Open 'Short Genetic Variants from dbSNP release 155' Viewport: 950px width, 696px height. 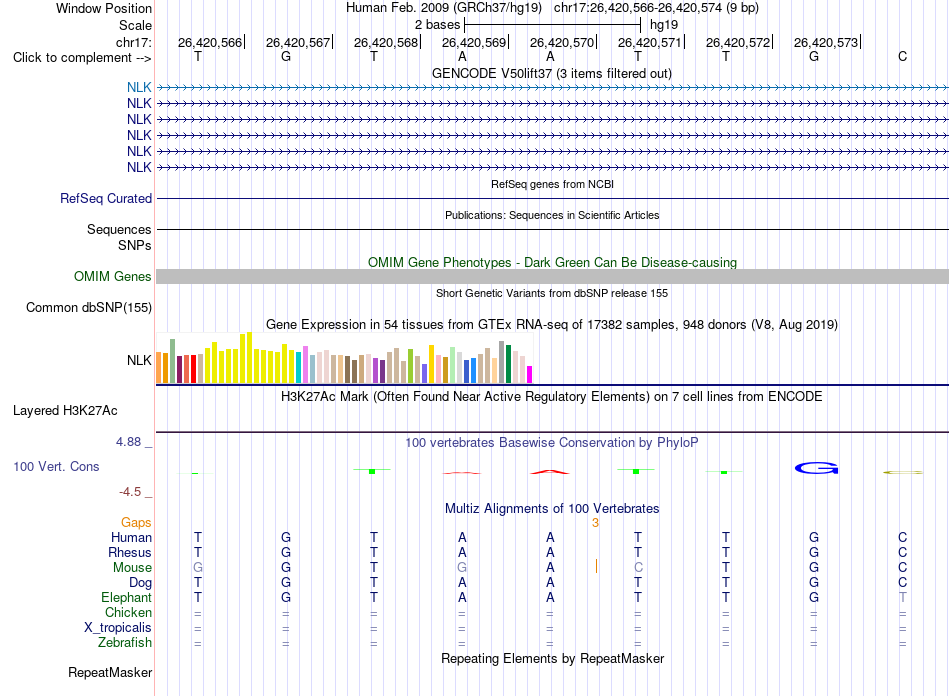[552, 293]
